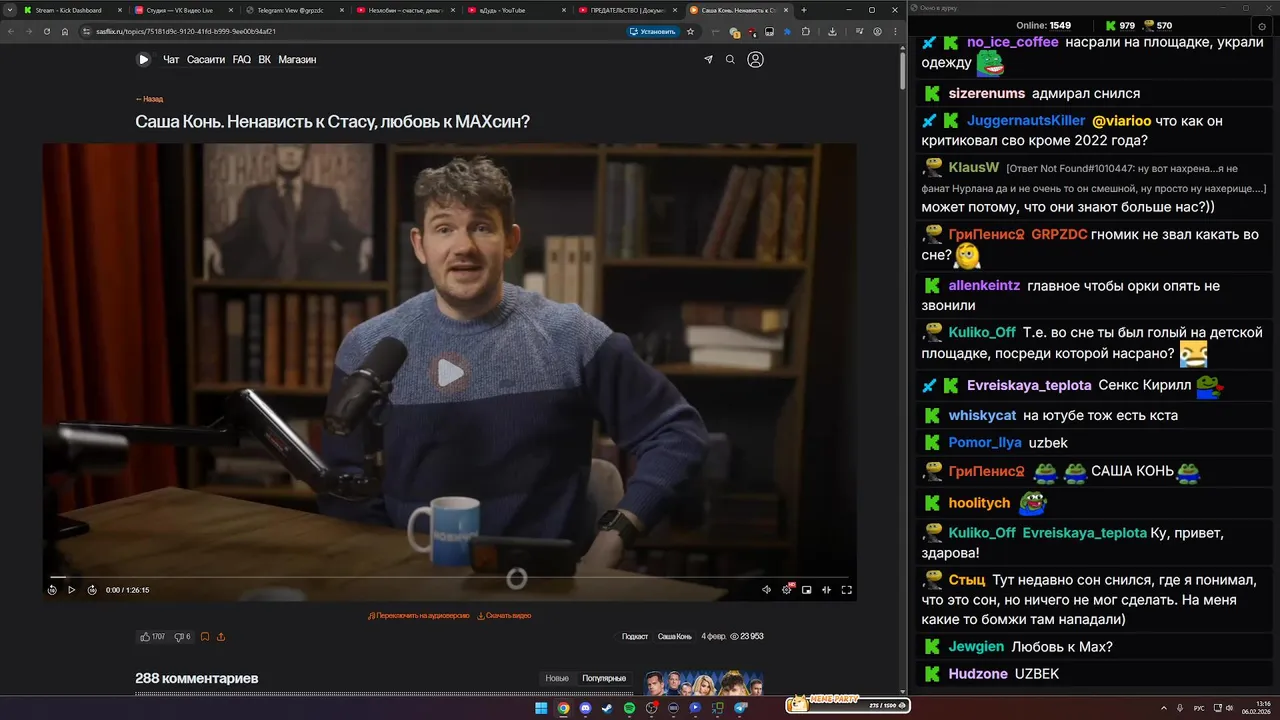Open the thumbnail image beside comments sort
Image resolution: width=1280 pixels, height=720 pixels.
(704, 683)
